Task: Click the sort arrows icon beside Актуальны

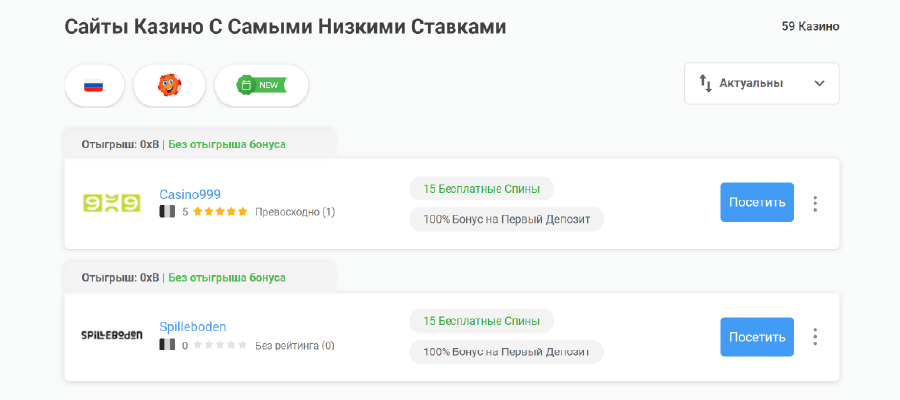Action: [x=705, y=84]
